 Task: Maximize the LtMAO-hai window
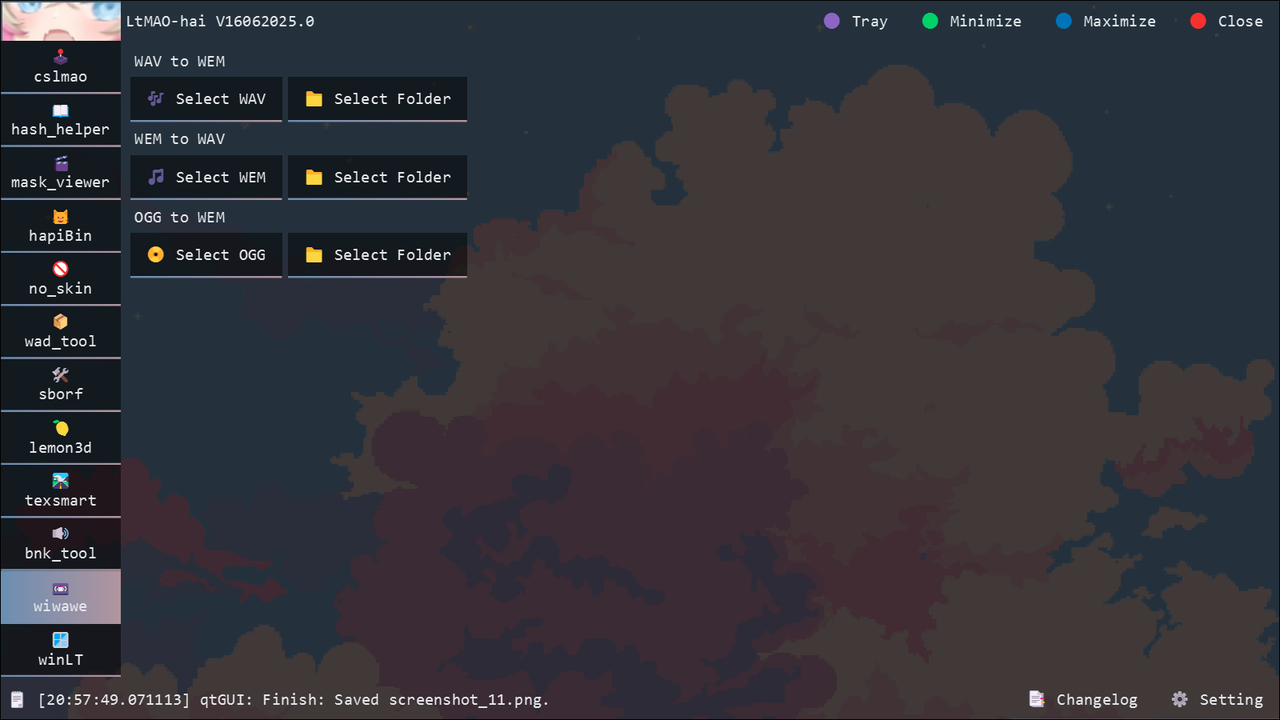pos(1106,21)
